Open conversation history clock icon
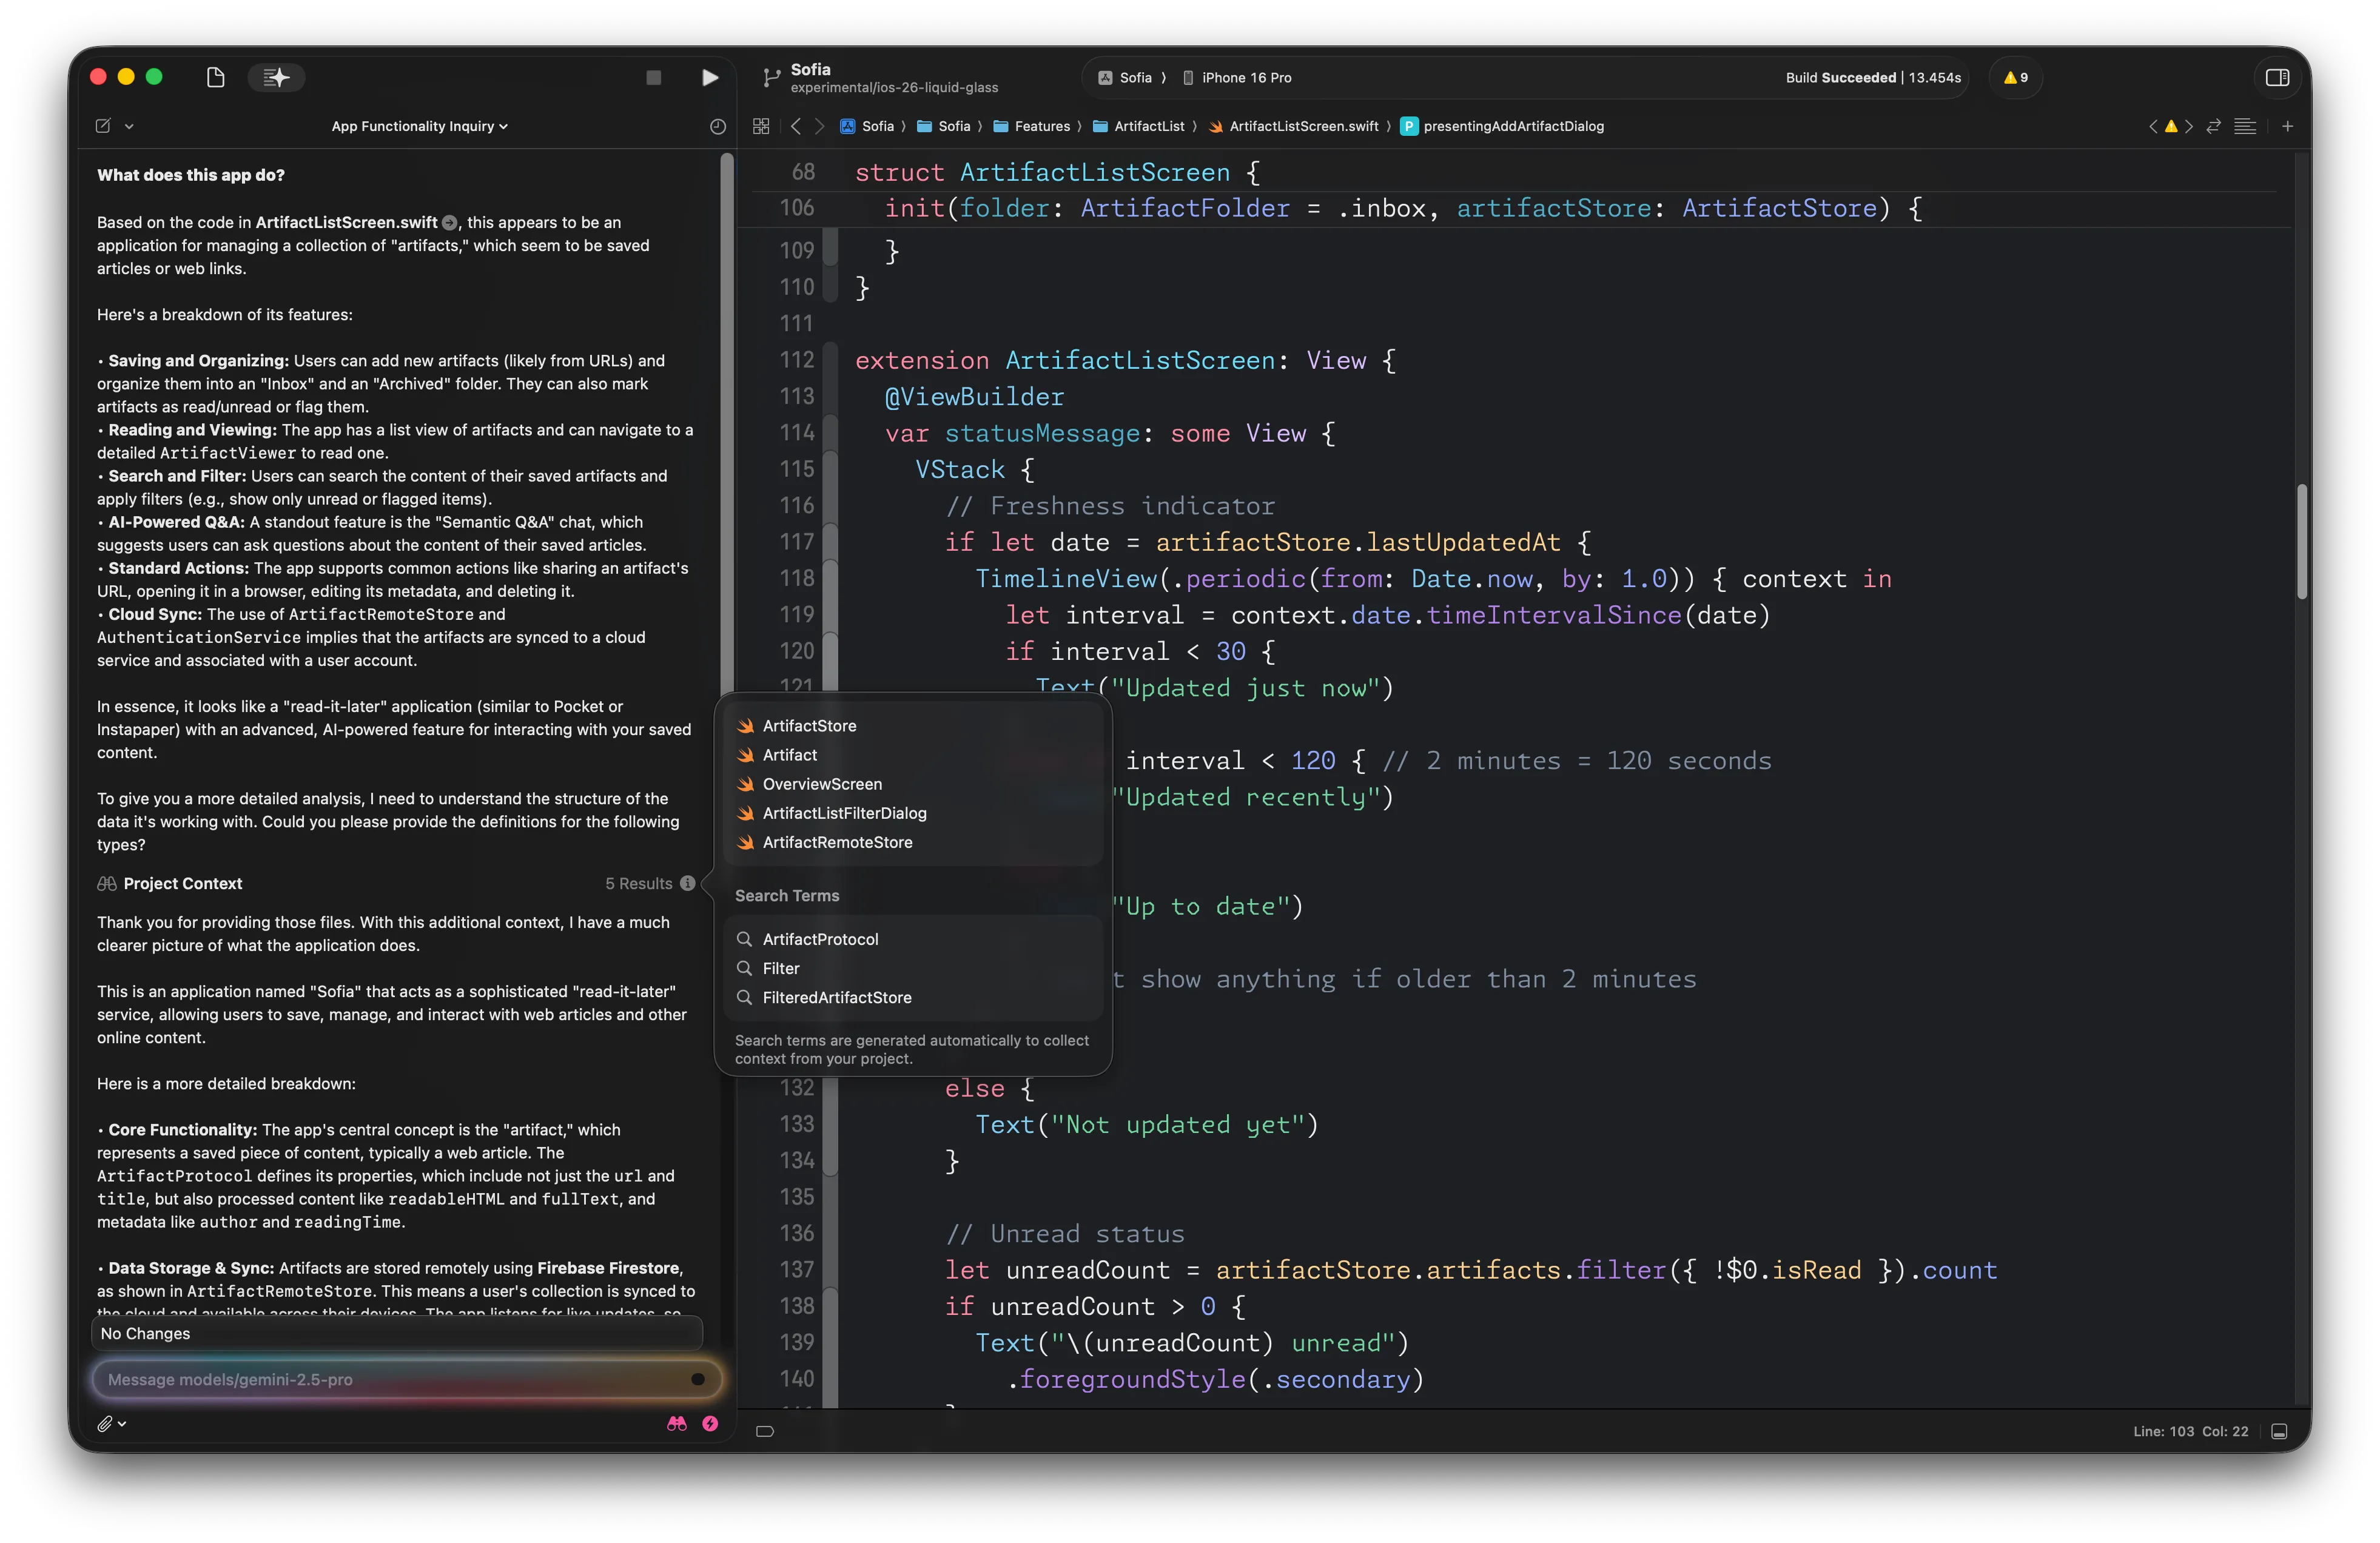Viewport: 2380px width, 1543px height. pyautogui.click(x=717, y=126)
